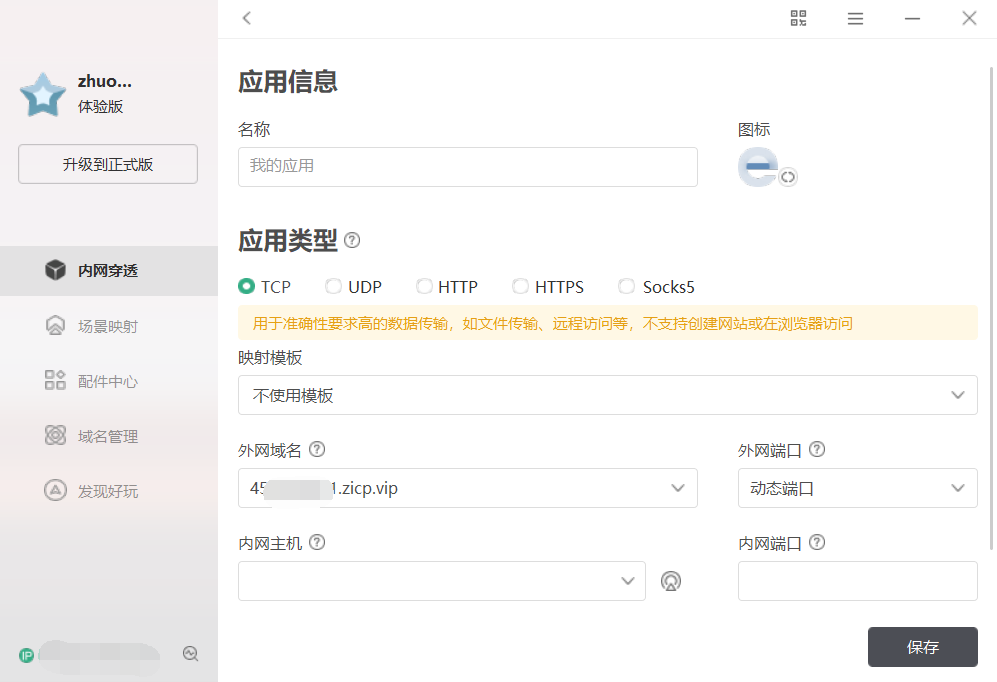Click the orange TCP description notice text
Image resolution: width=997 pixels, height=682 pixels.
coord(553,324)
